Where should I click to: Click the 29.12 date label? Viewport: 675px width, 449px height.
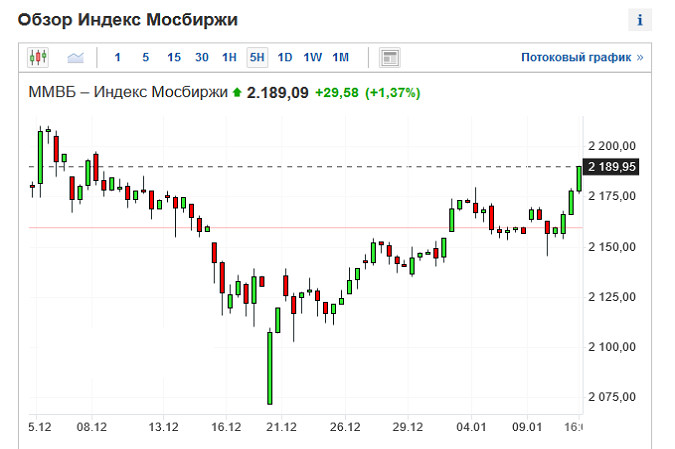pos(407,427)
